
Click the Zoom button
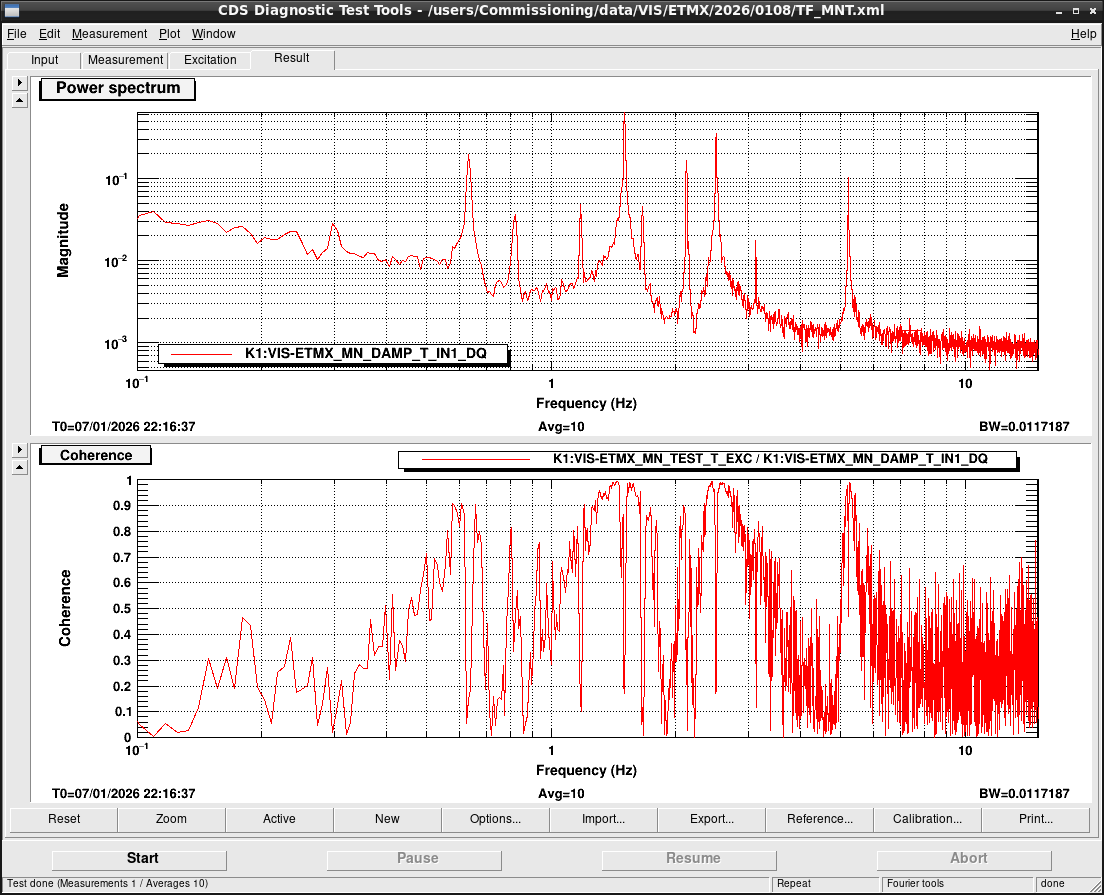[171, 819]
